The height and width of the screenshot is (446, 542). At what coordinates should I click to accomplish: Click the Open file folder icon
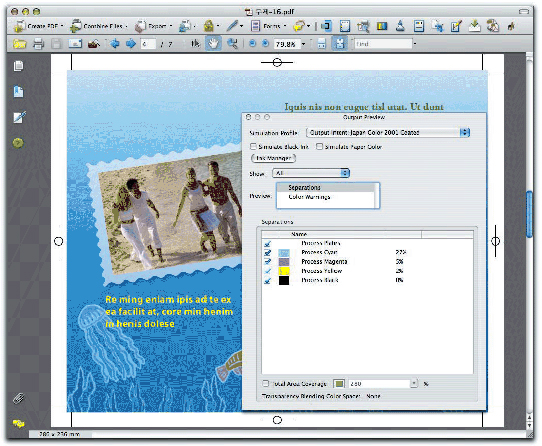(20, 44)
